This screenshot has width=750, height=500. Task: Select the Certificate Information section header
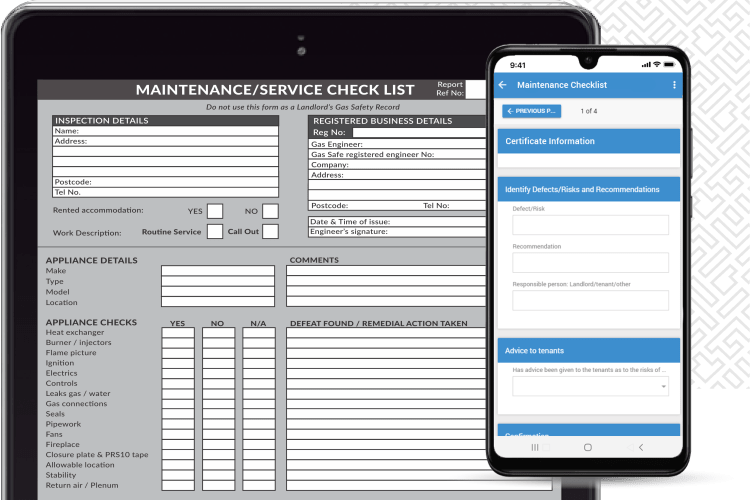588,141
